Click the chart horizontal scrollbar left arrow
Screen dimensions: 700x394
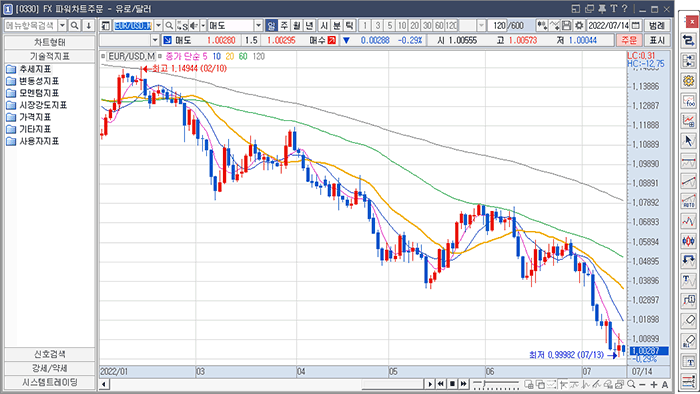point(104,384)
